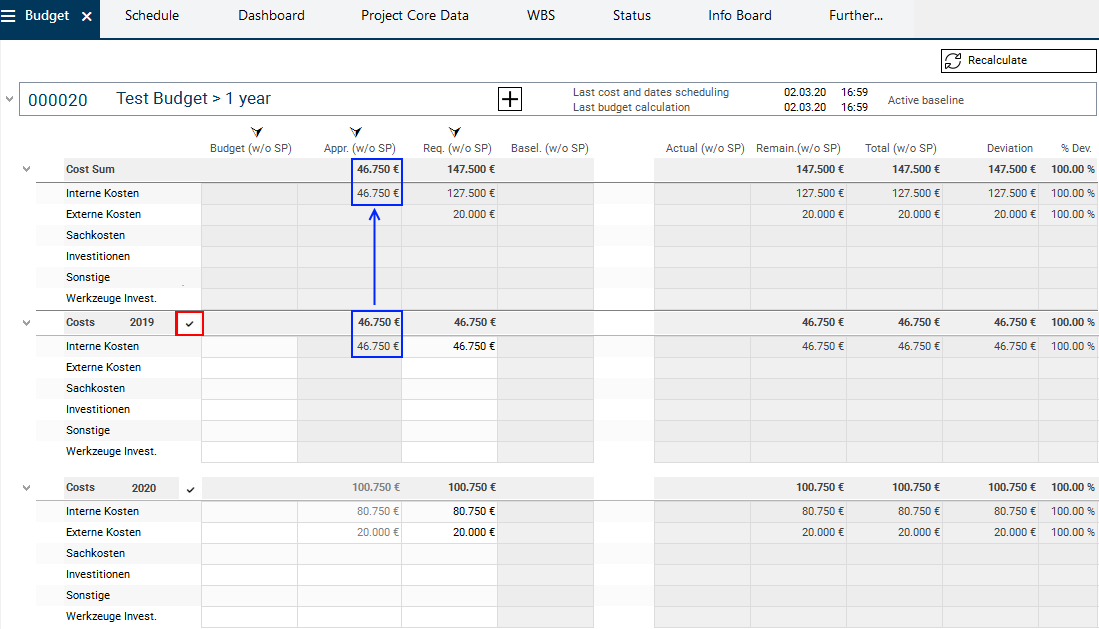
Task: Click the arrow icon above Req. (w/o SP)
Action: click(x=455, y=132)
